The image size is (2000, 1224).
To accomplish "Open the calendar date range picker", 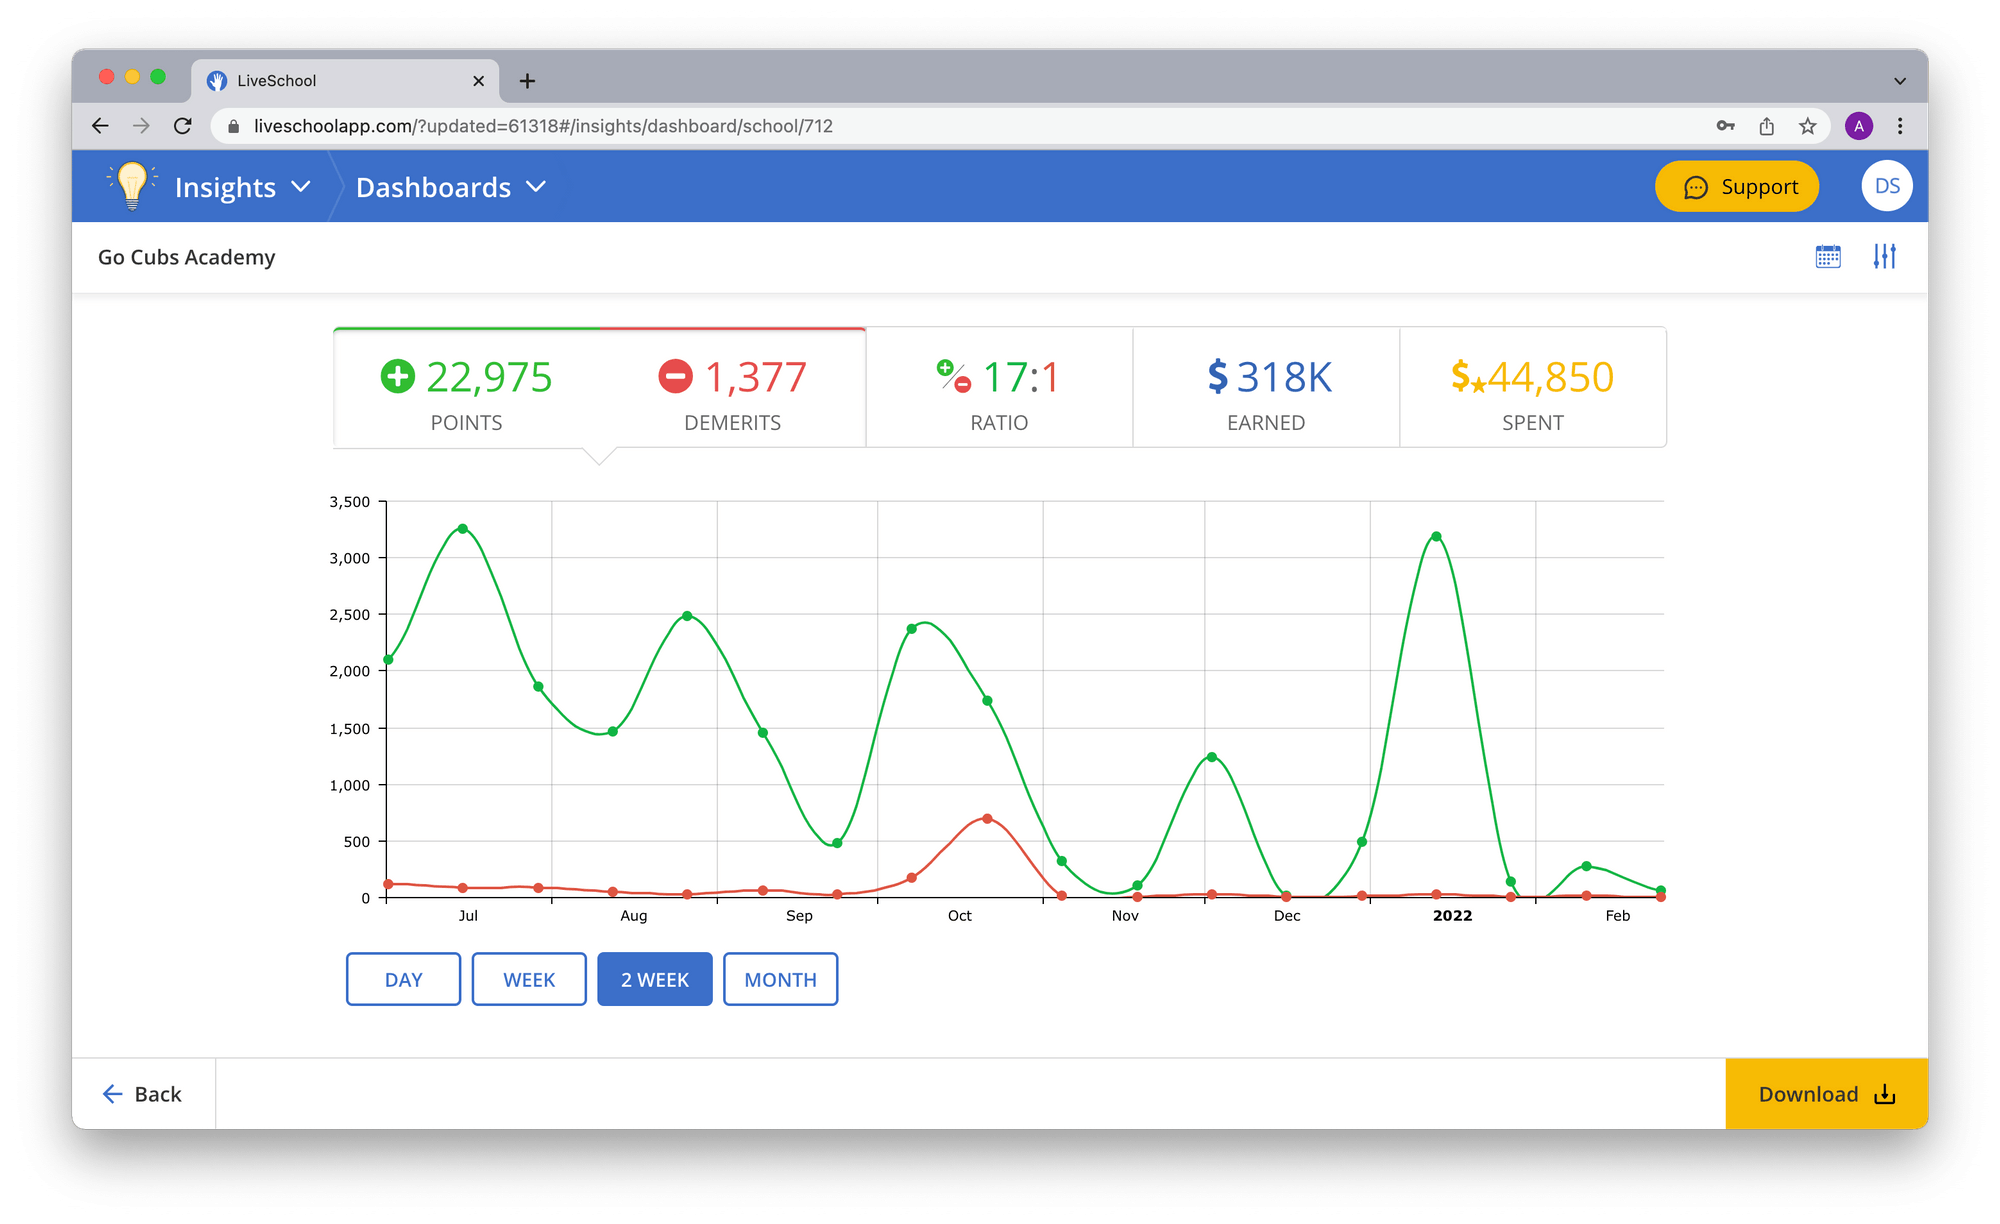I will (x=1829, y=256).
